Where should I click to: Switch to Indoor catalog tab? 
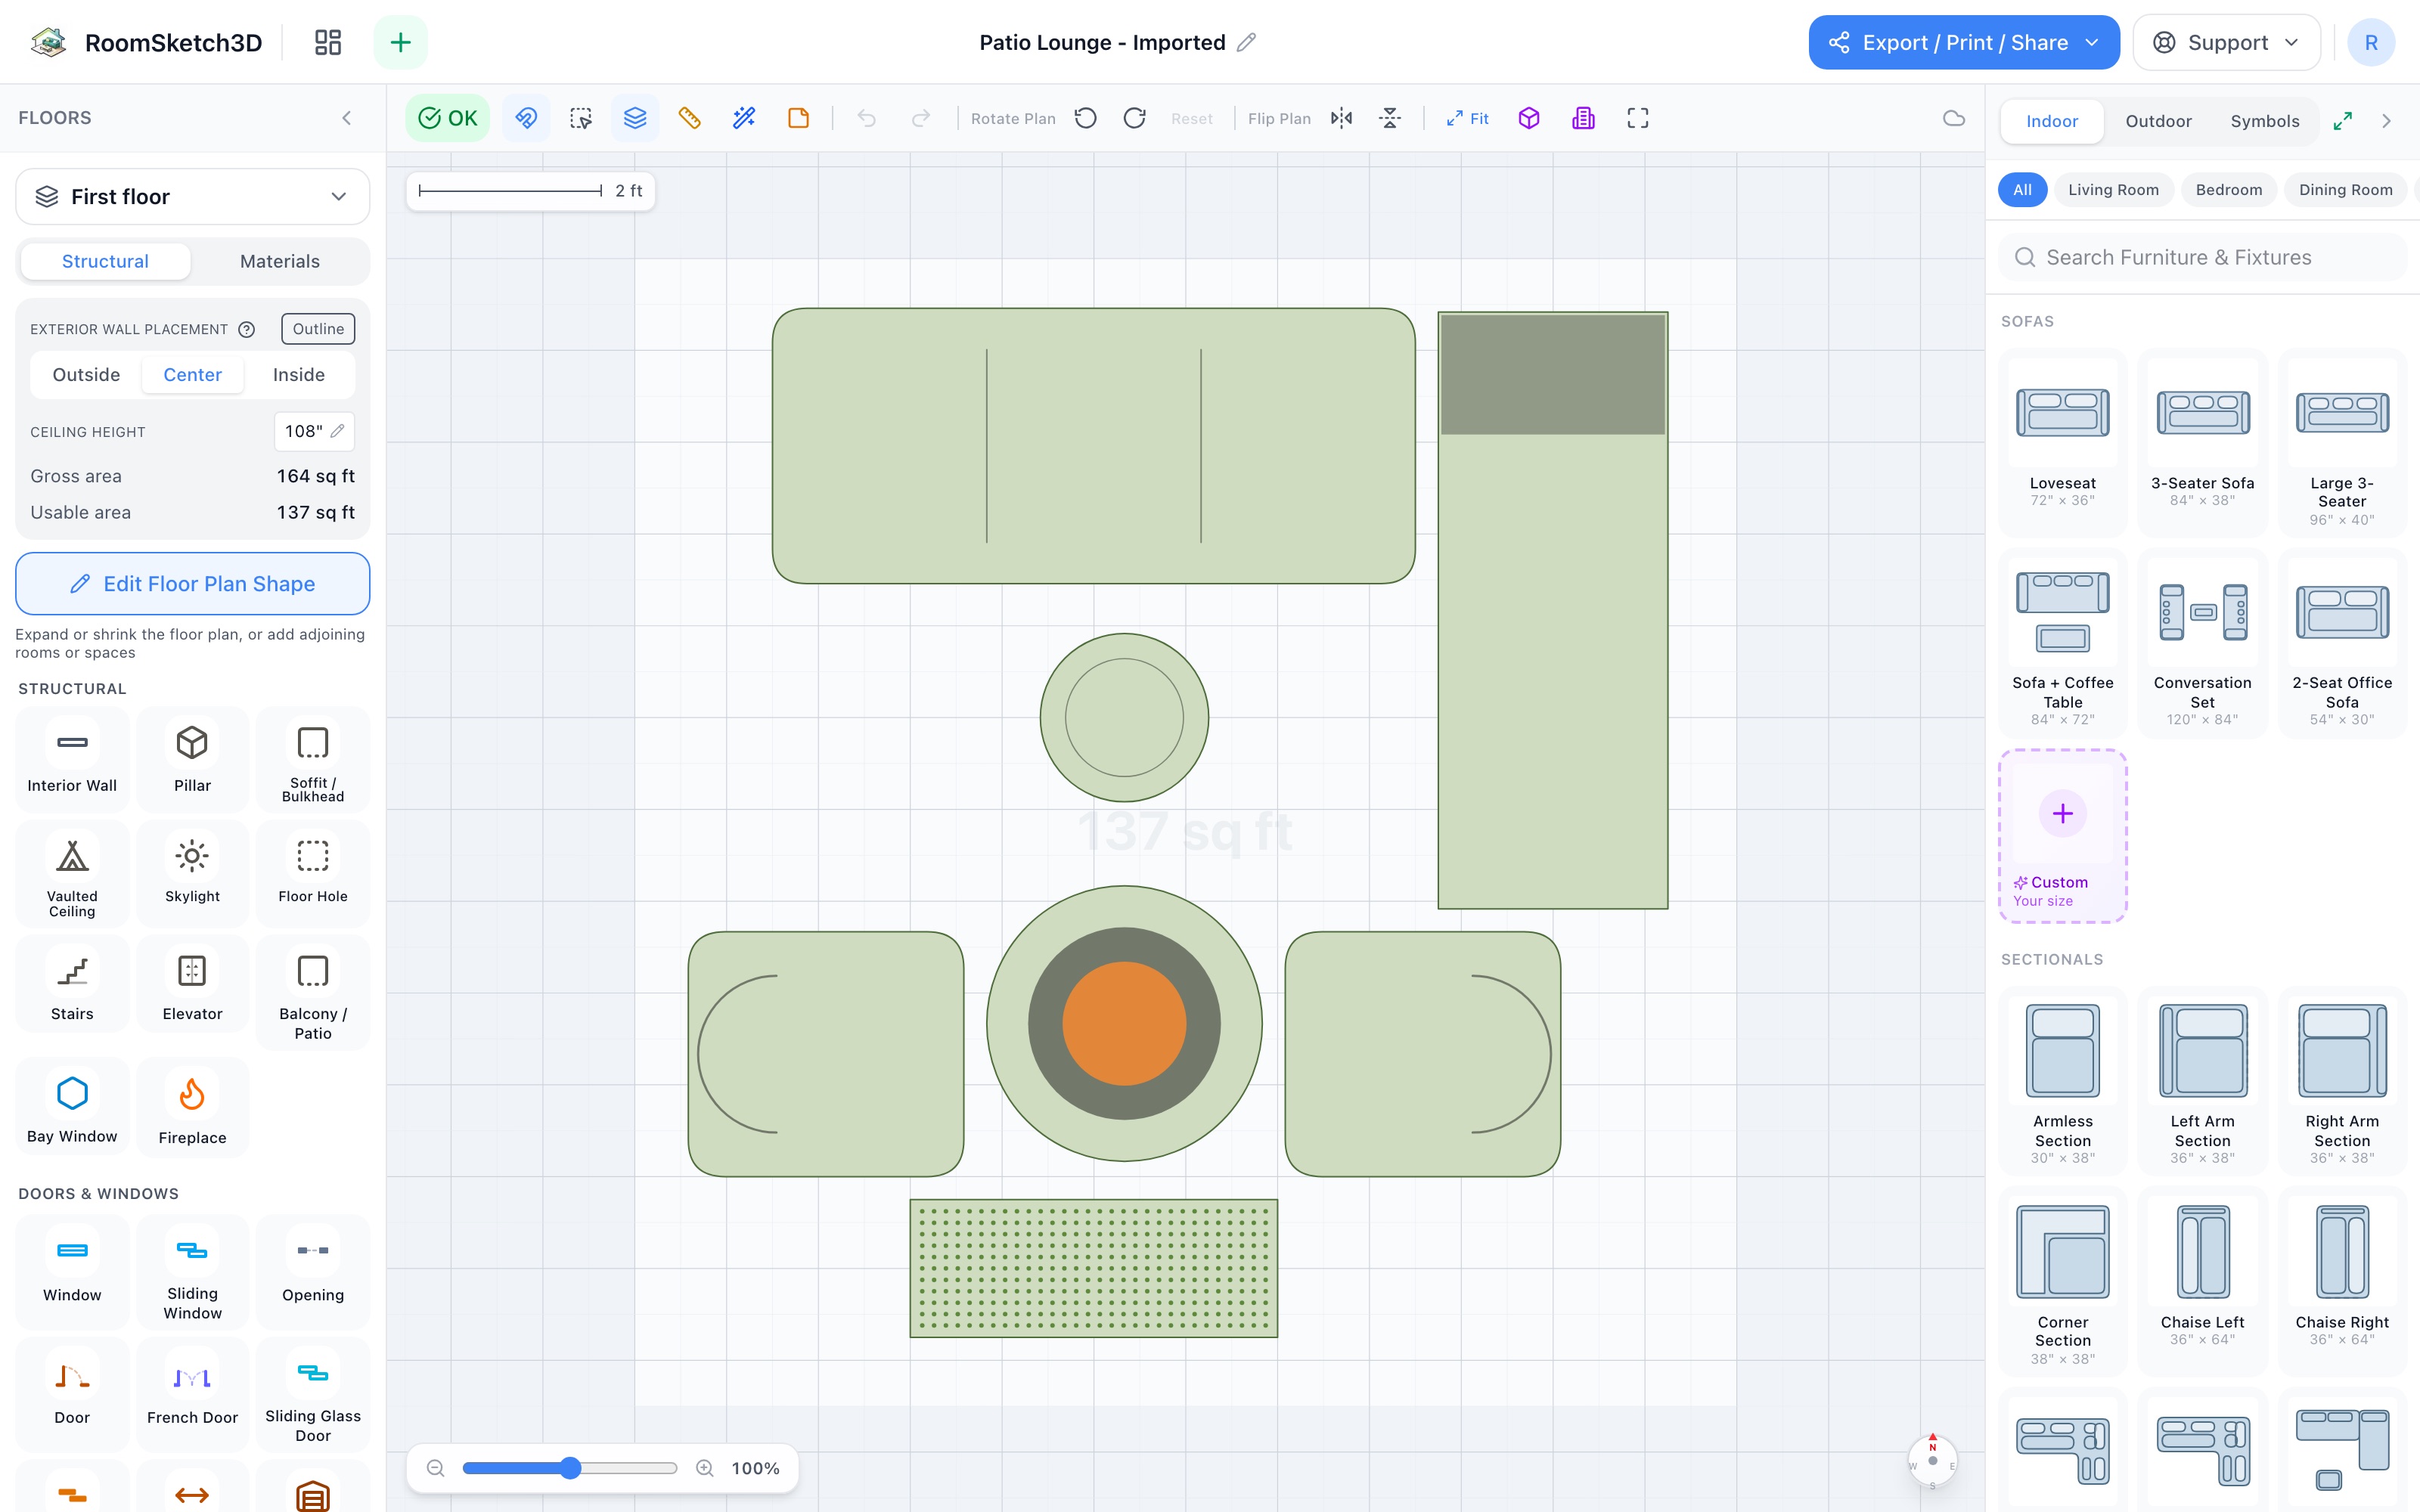2052,121
